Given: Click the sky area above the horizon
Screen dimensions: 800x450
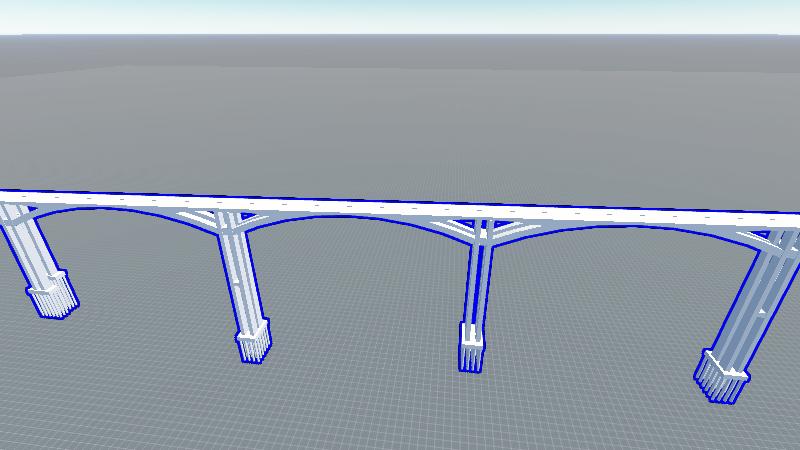Looking at the screenshot, I should [x=400, y=16].
